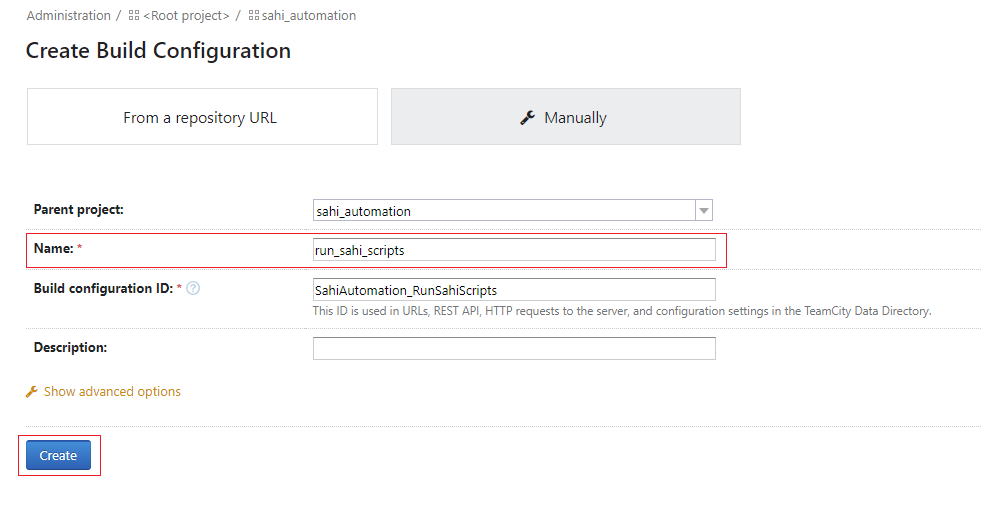Click the empty Description input field

click(514, 348)
